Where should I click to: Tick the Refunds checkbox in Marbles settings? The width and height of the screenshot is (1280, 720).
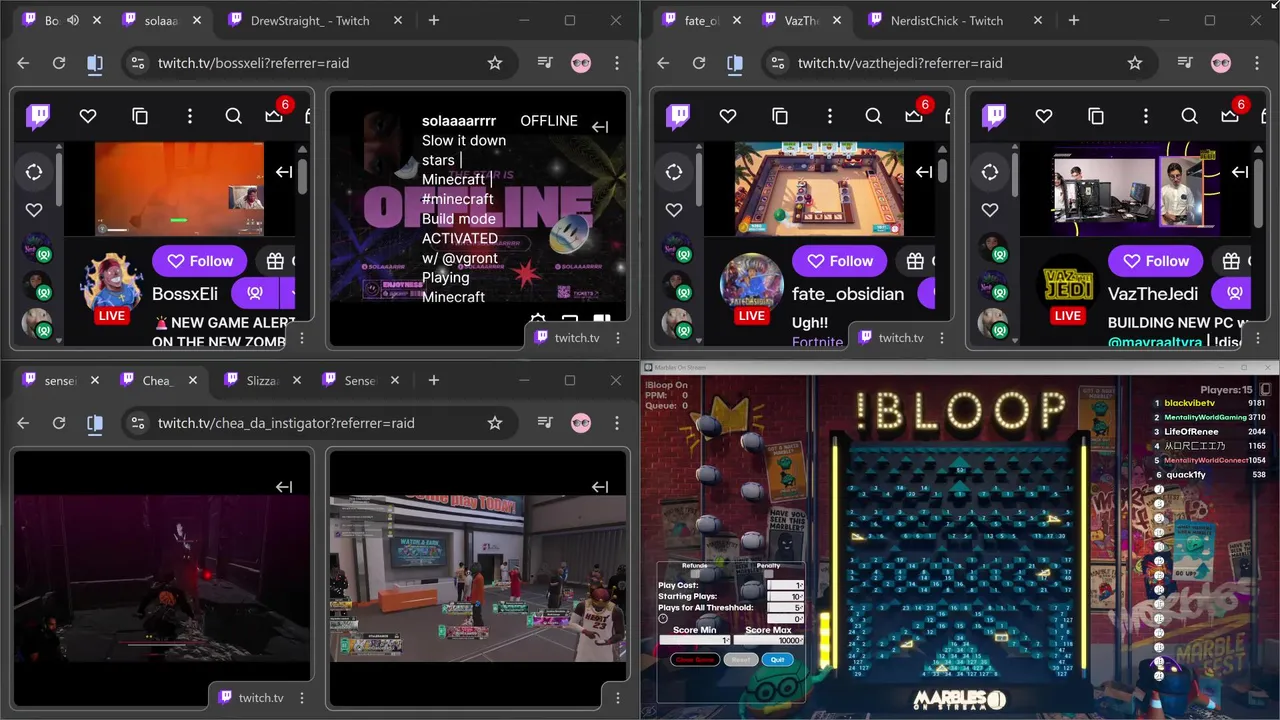[x=695, y=574]
